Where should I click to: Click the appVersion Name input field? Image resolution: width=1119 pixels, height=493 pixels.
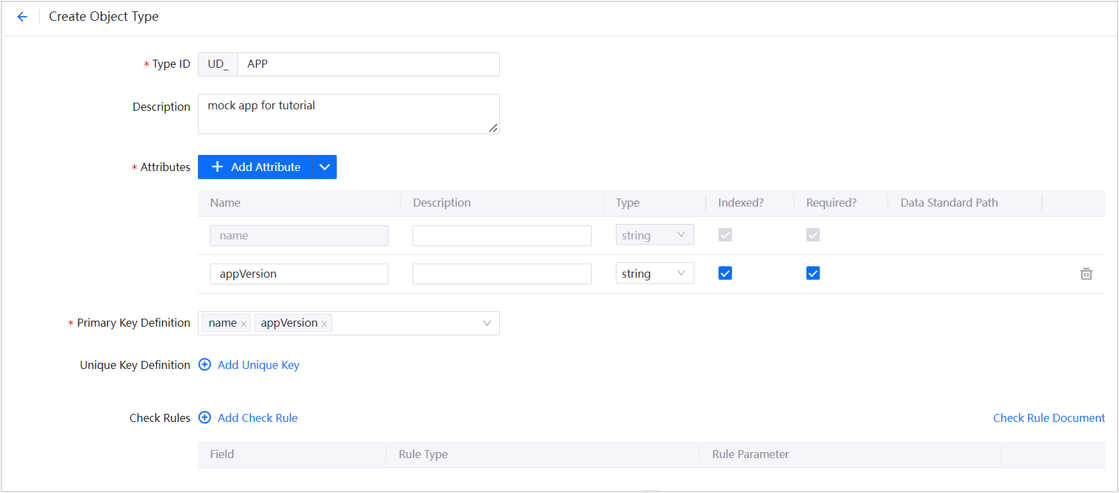pos(298,274)
